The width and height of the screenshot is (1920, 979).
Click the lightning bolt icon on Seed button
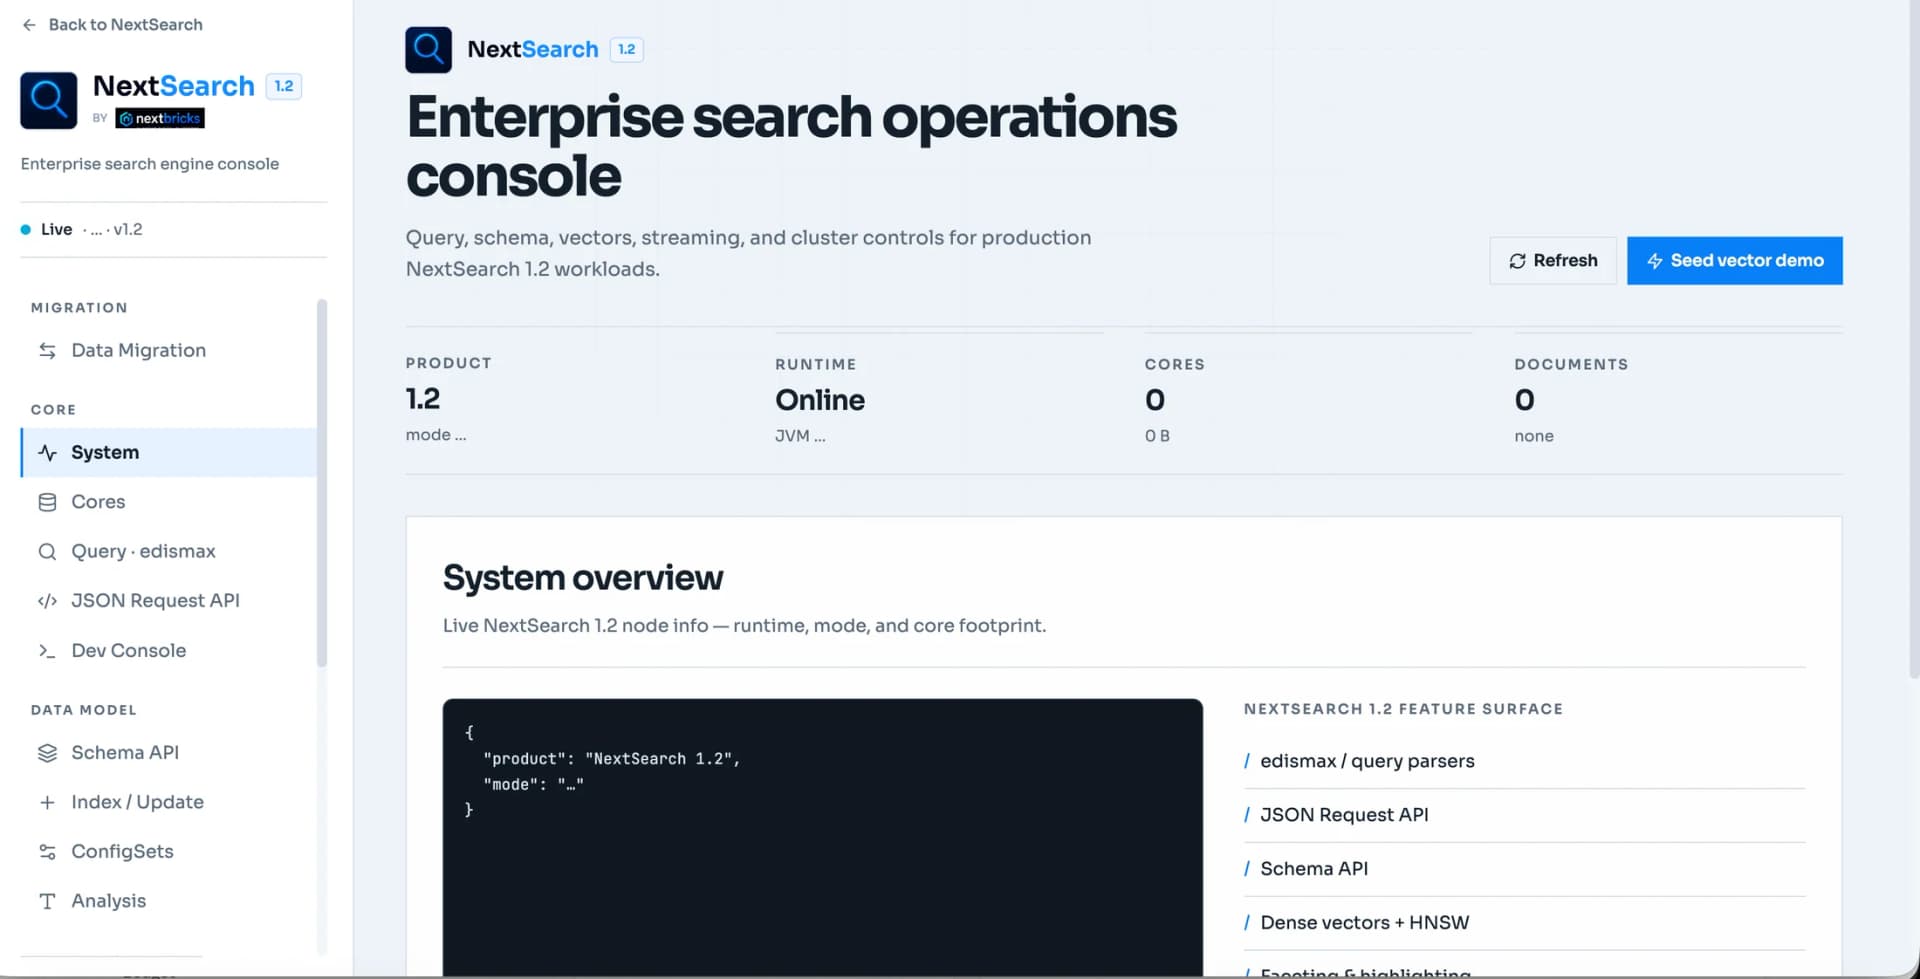[1655, 261]
